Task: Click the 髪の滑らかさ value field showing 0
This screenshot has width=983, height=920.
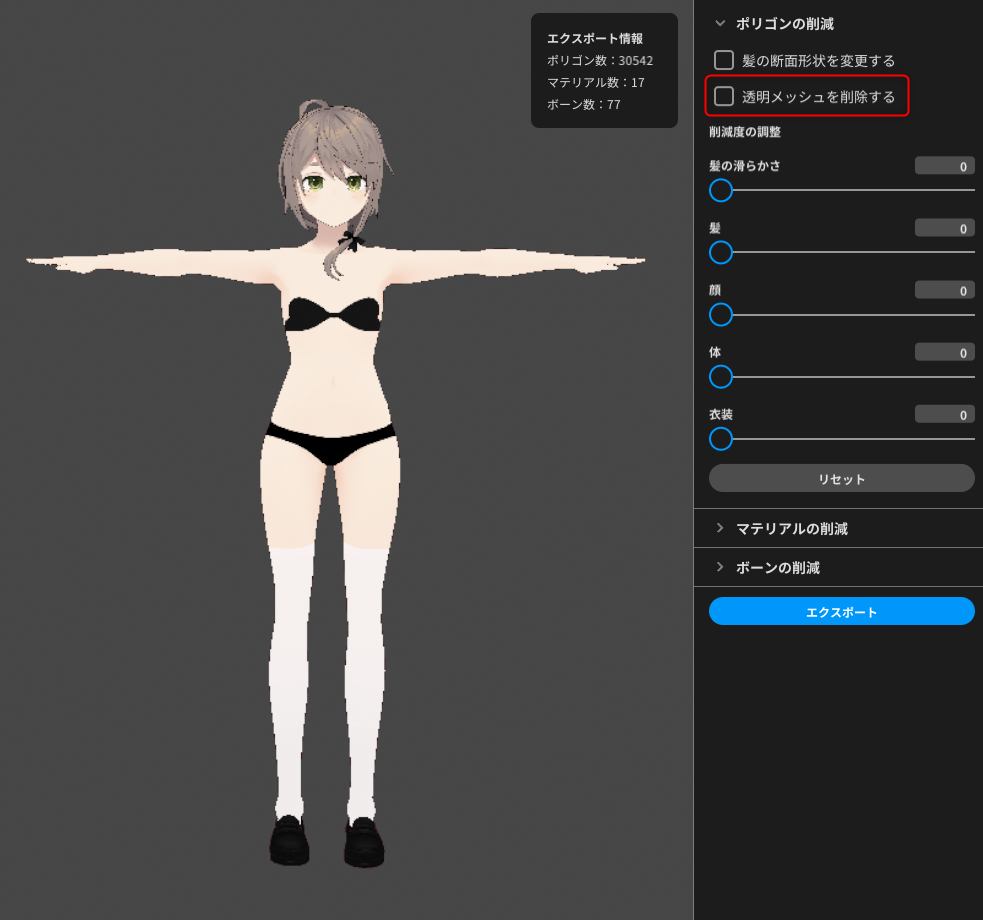Action: [x=944, y=165]
